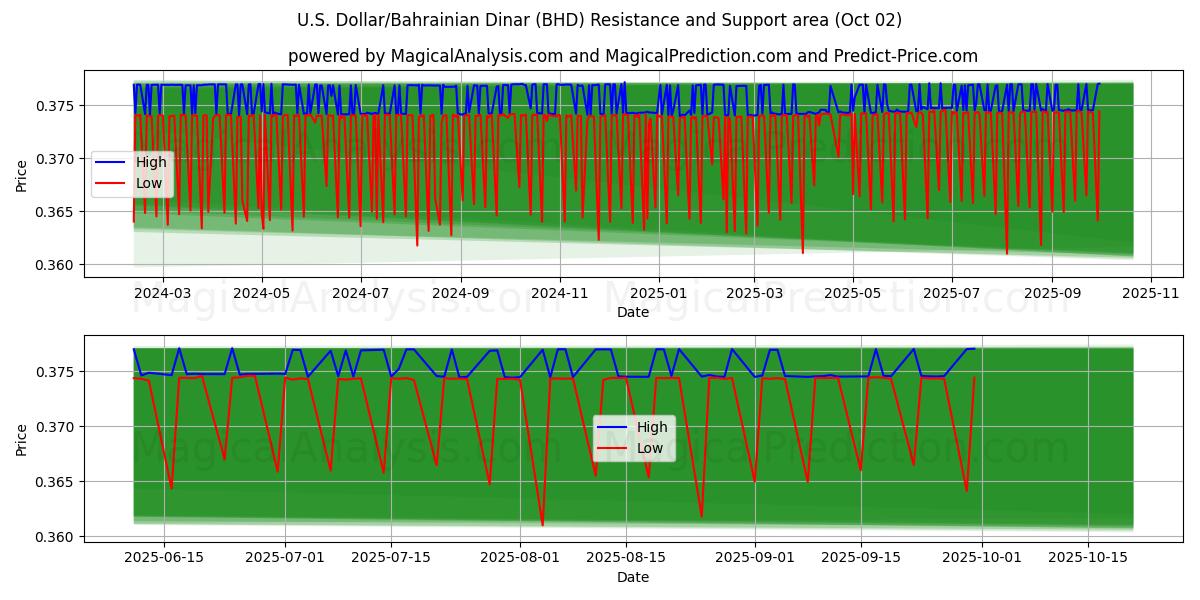Click the 'Price' y-axis label of lower chart
Image resolution: width=1200 pixels, height=600 pixels.
coord(22,439)
